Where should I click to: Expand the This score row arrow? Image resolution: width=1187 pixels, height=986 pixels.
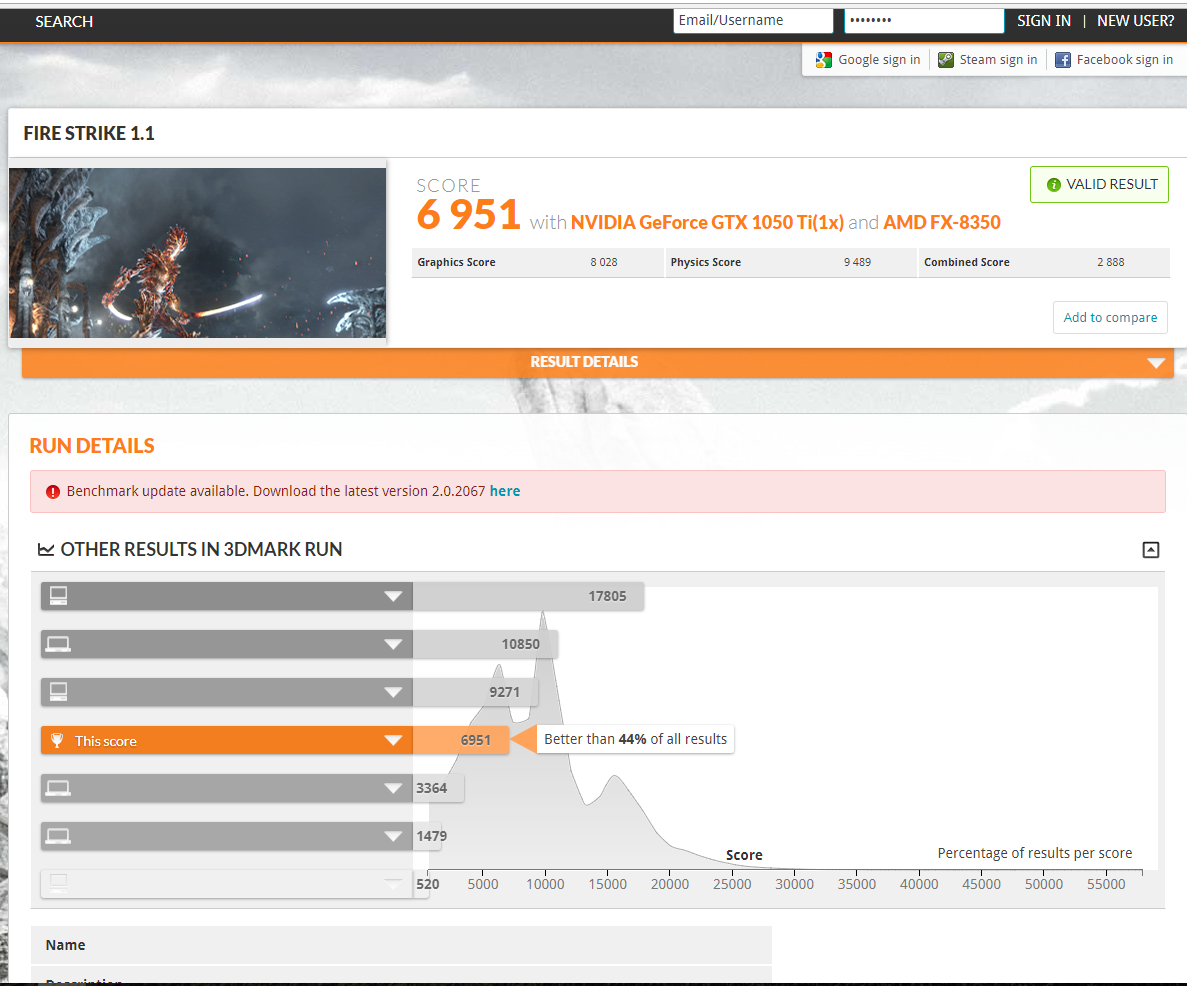coord(393,741)
